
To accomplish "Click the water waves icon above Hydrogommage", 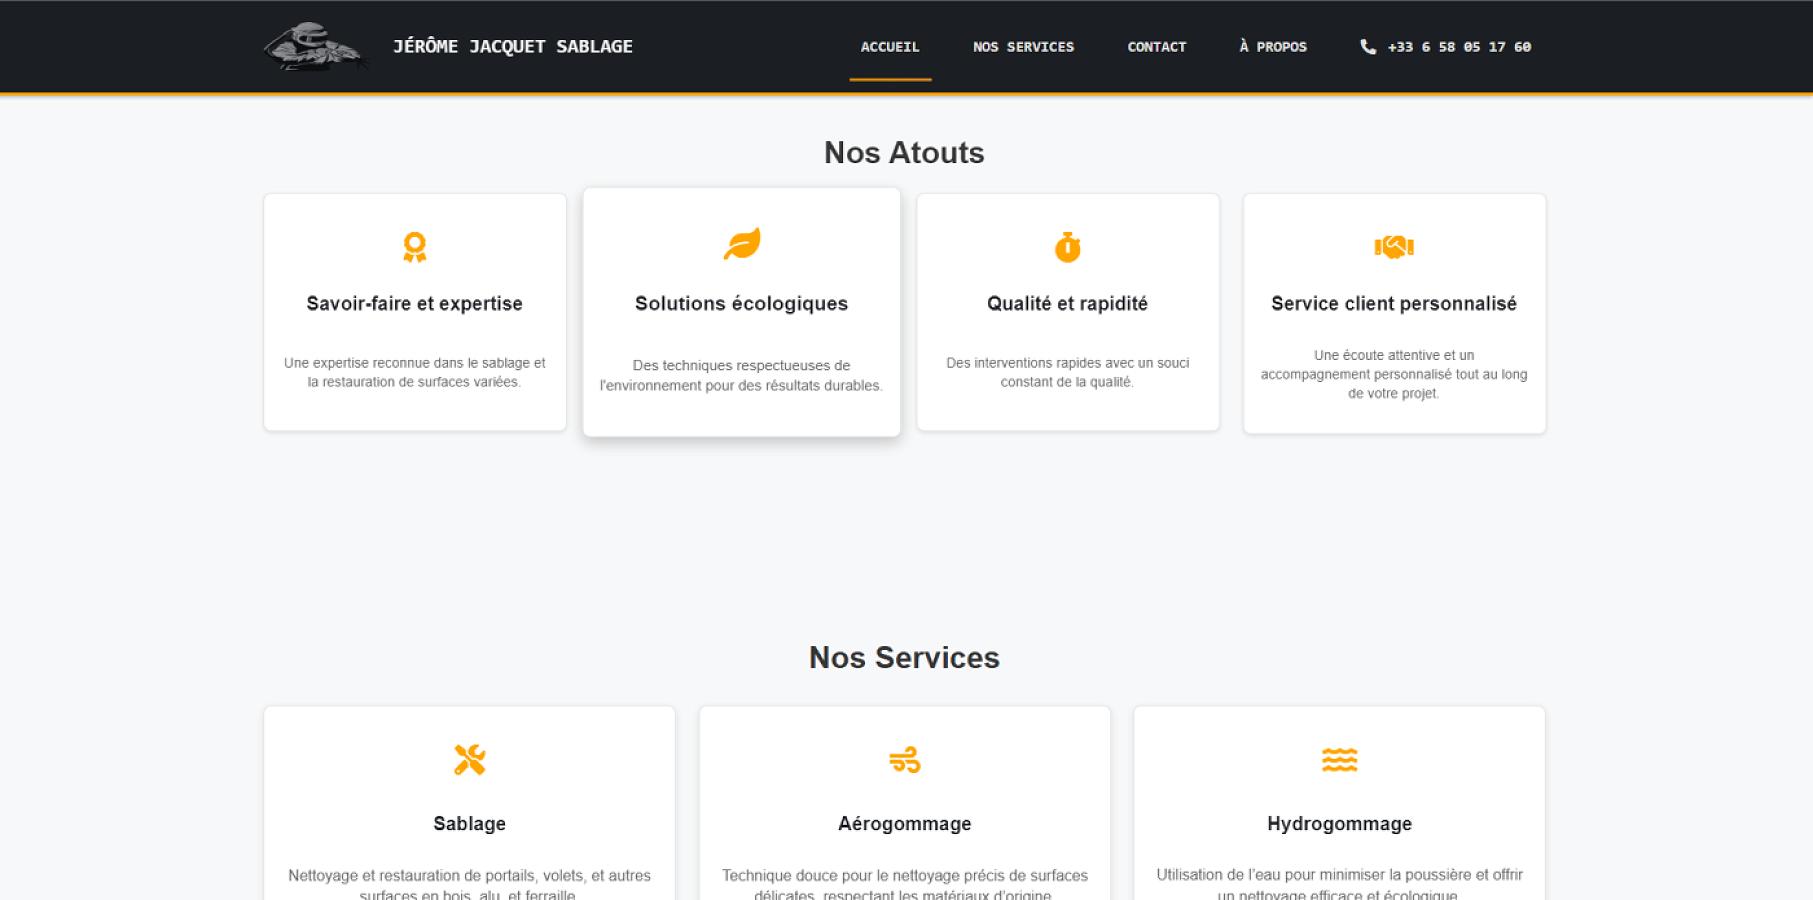I will (x=1339, y=760).
